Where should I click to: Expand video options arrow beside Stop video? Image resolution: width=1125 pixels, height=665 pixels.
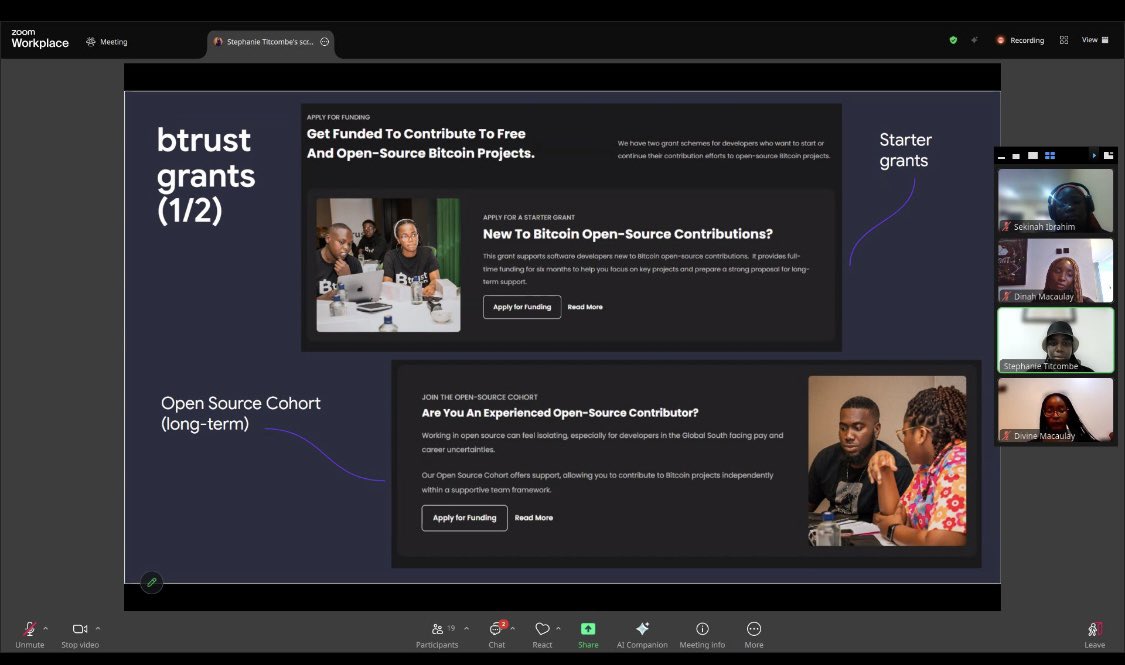click(x=98, y=628)
